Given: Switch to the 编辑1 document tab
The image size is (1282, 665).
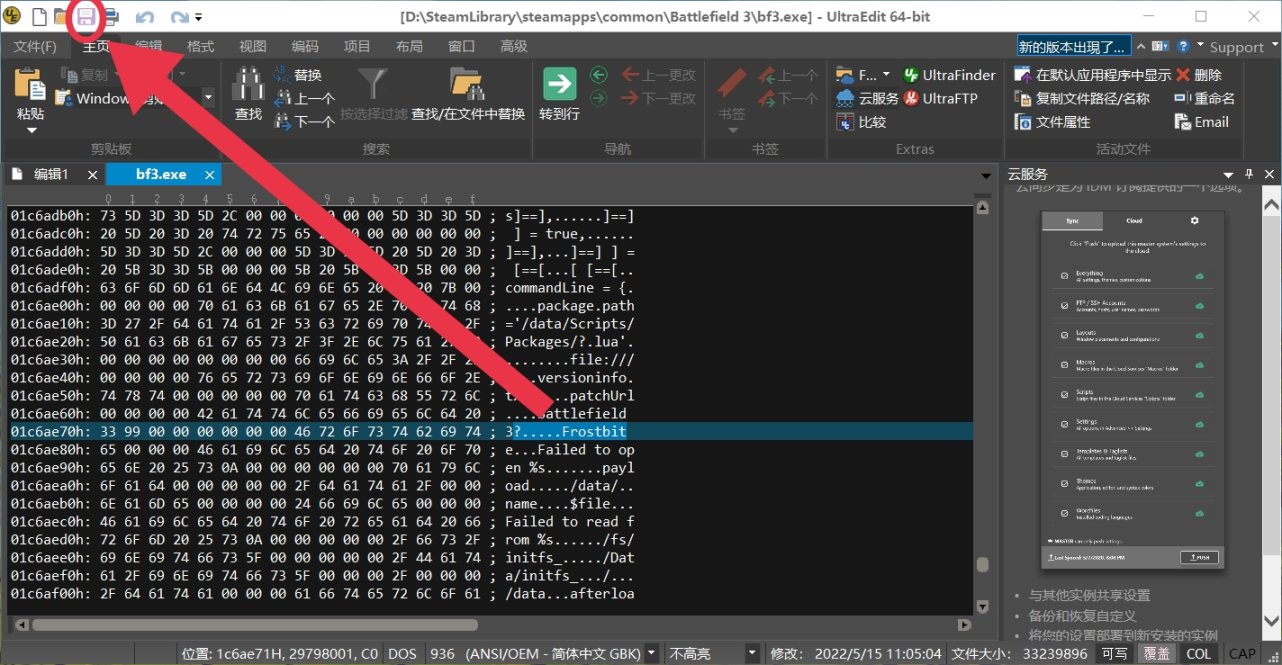Looking at the screenshot, I should 52,173.
